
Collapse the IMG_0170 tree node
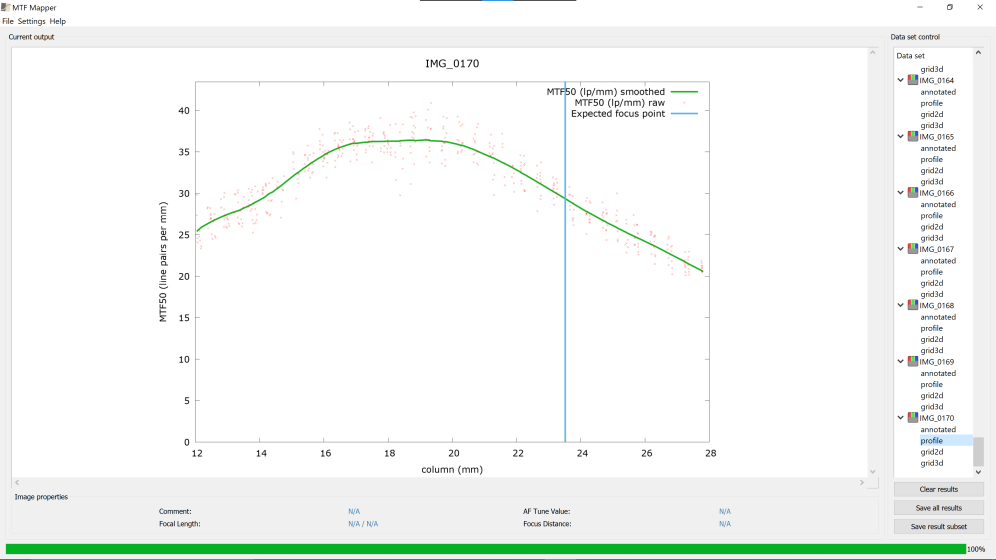click(x=901, y=418)
